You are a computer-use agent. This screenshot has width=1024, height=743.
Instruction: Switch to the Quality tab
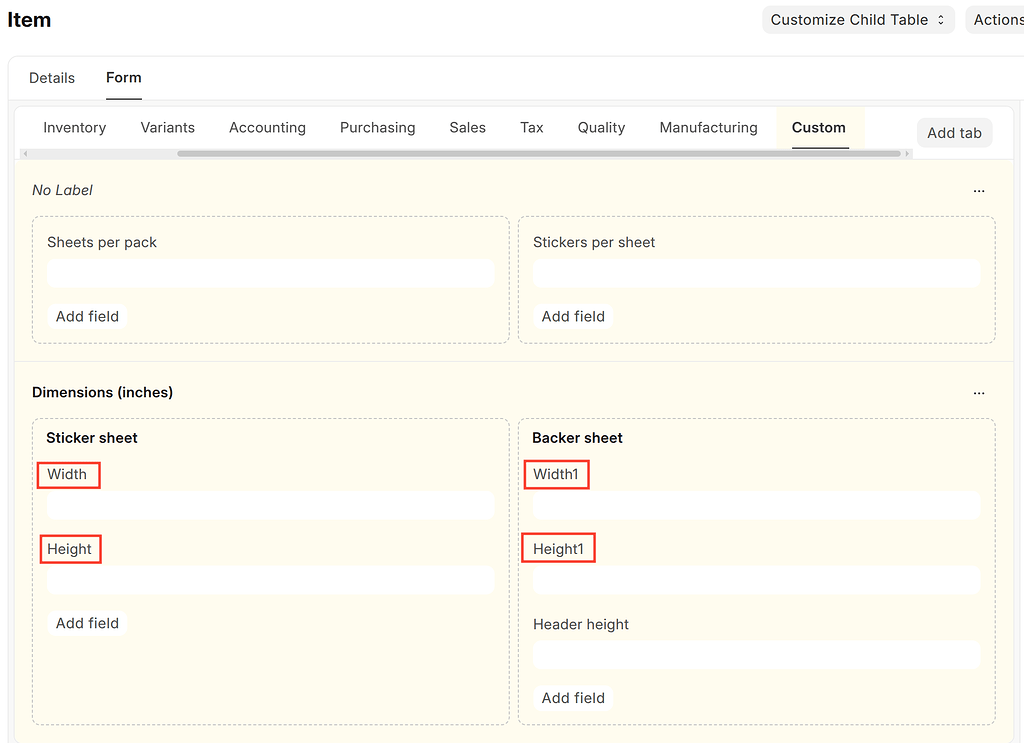[601, 127]
